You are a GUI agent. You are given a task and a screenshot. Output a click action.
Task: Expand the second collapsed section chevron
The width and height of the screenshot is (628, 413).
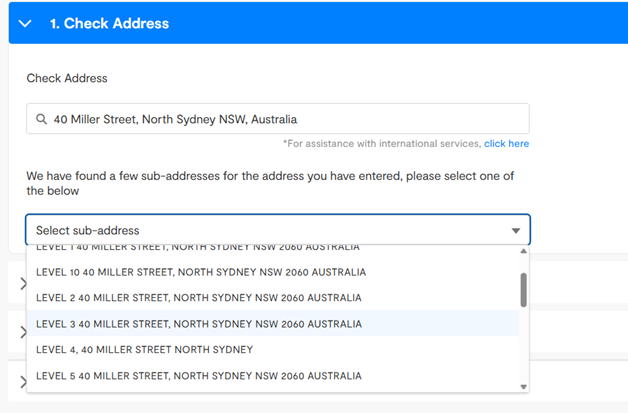[x=23, y=332]
